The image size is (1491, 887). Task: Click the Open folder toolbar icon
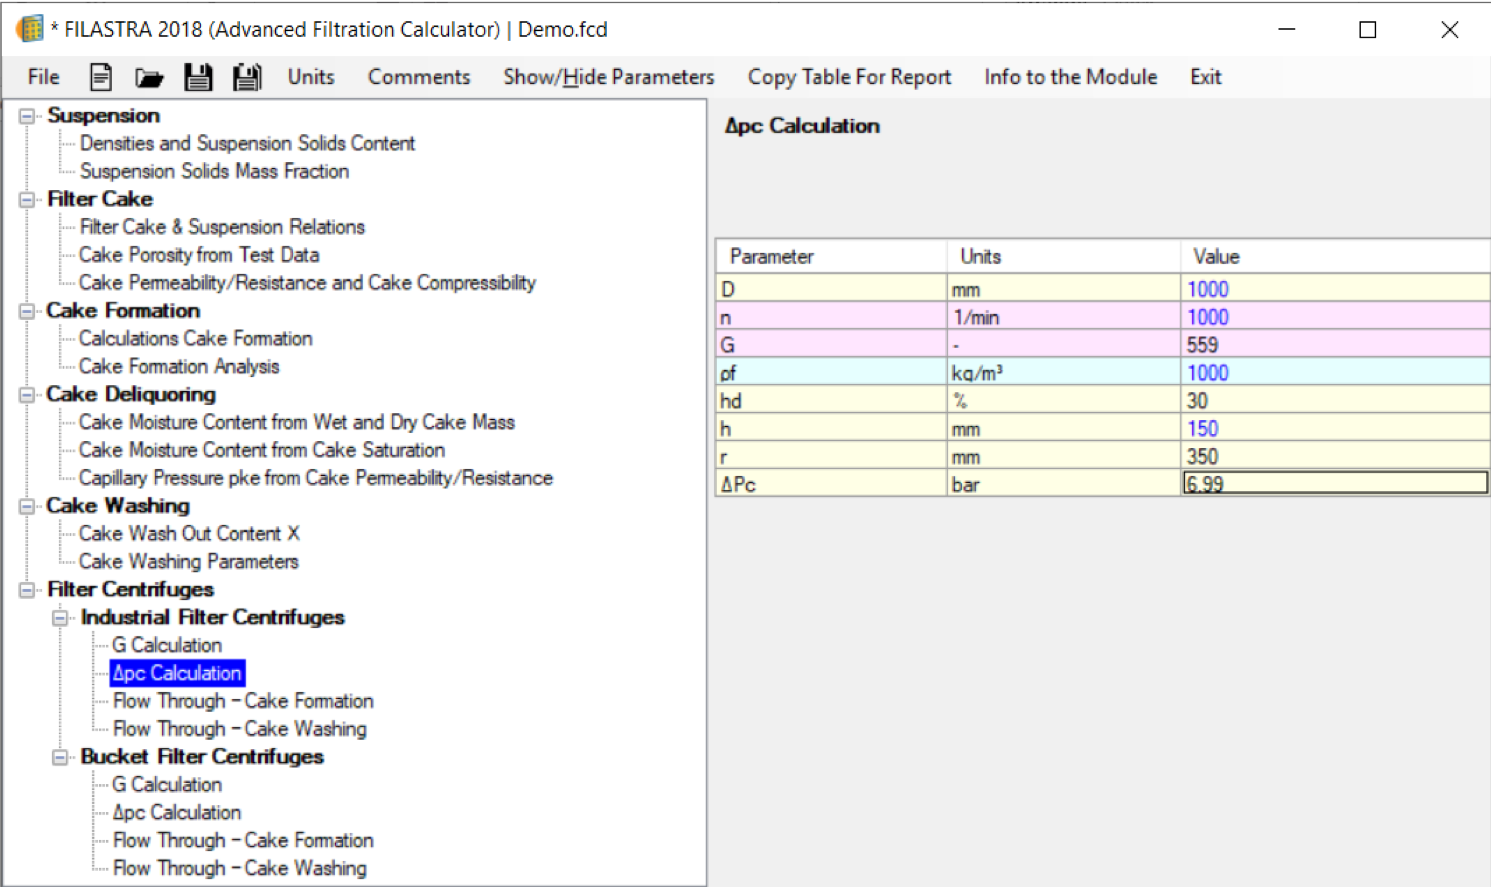point(149,77)
